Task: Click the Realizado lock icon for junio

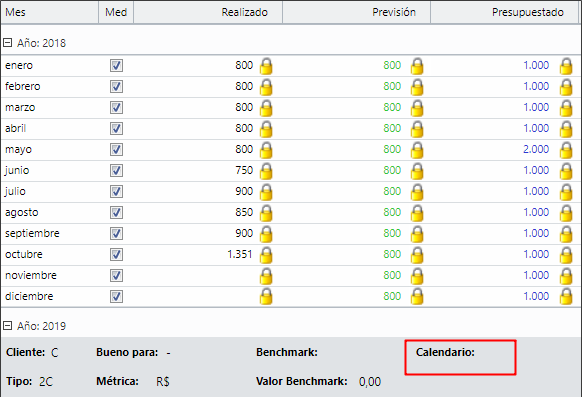Action: (266, 171)
